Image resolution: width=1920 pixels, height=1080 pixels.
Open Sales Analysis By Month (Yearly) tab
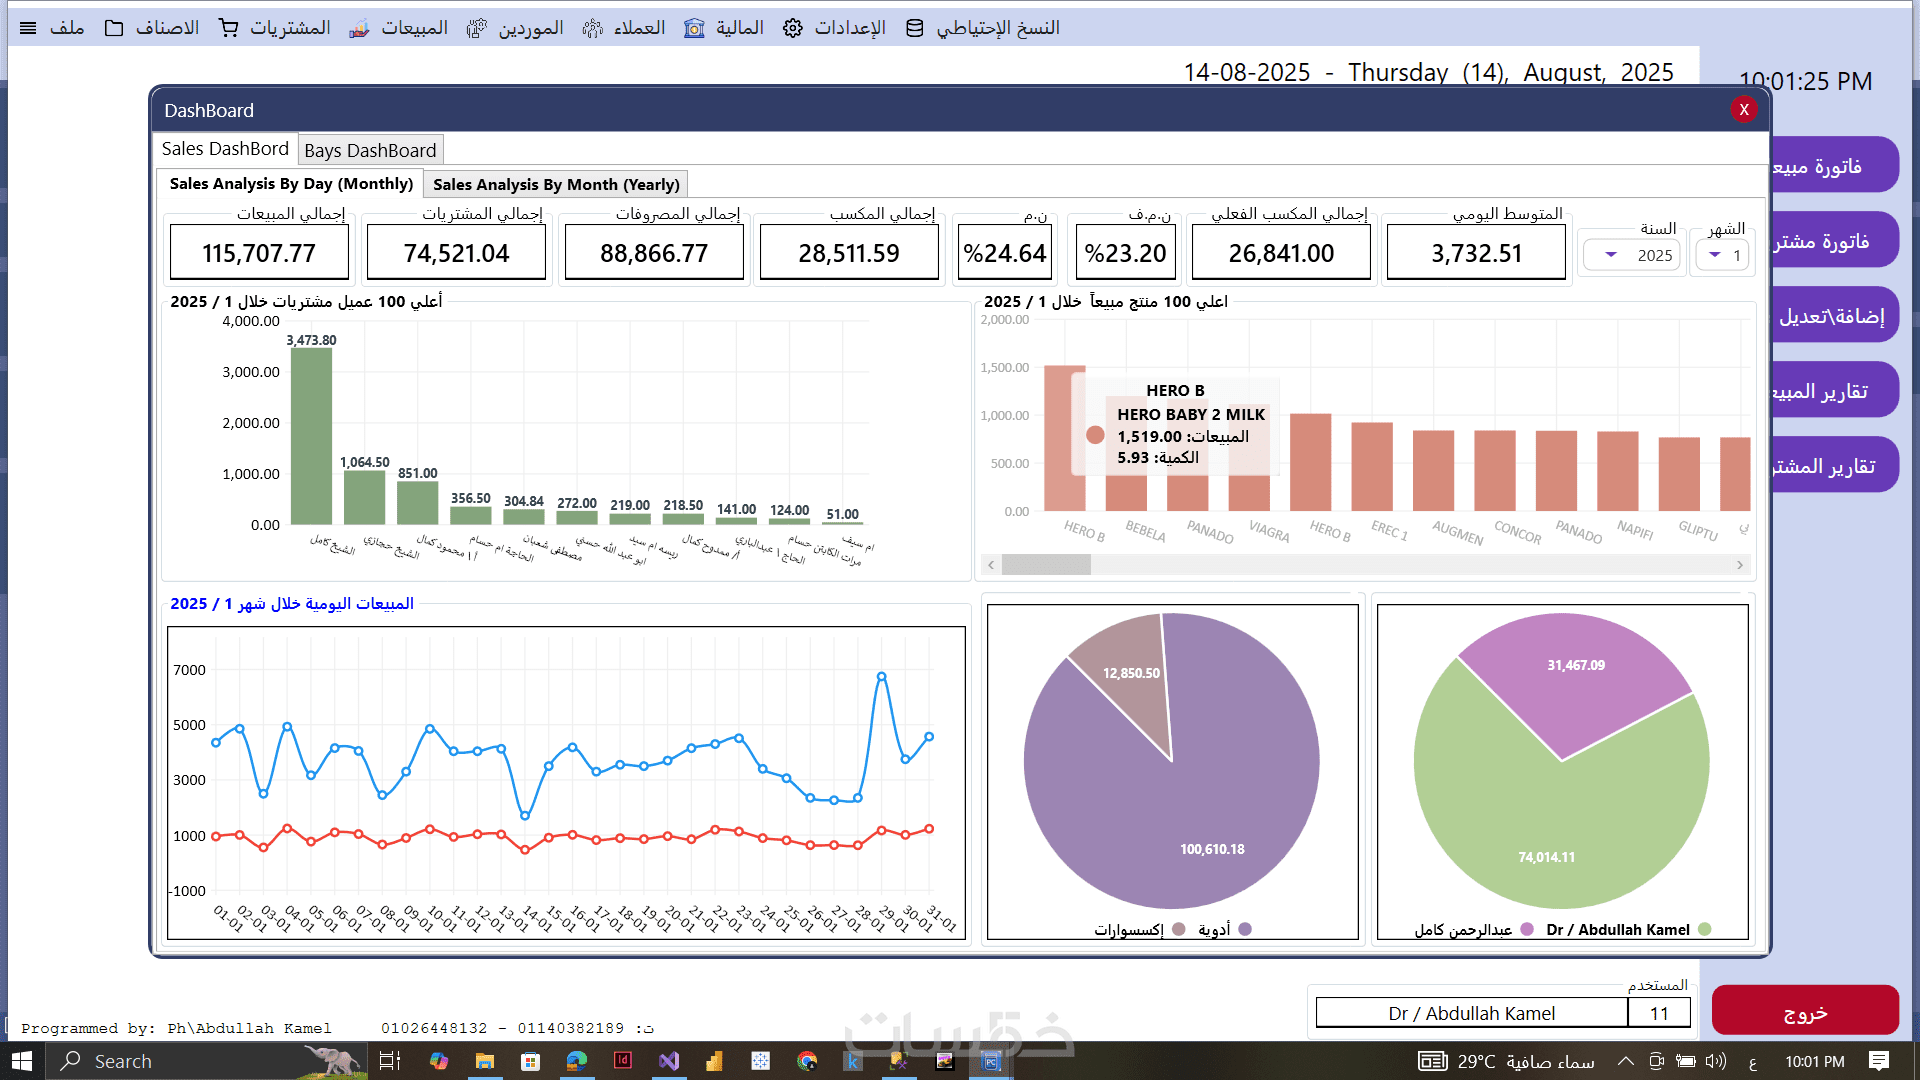pyautogui.click(x=556, y=184)
